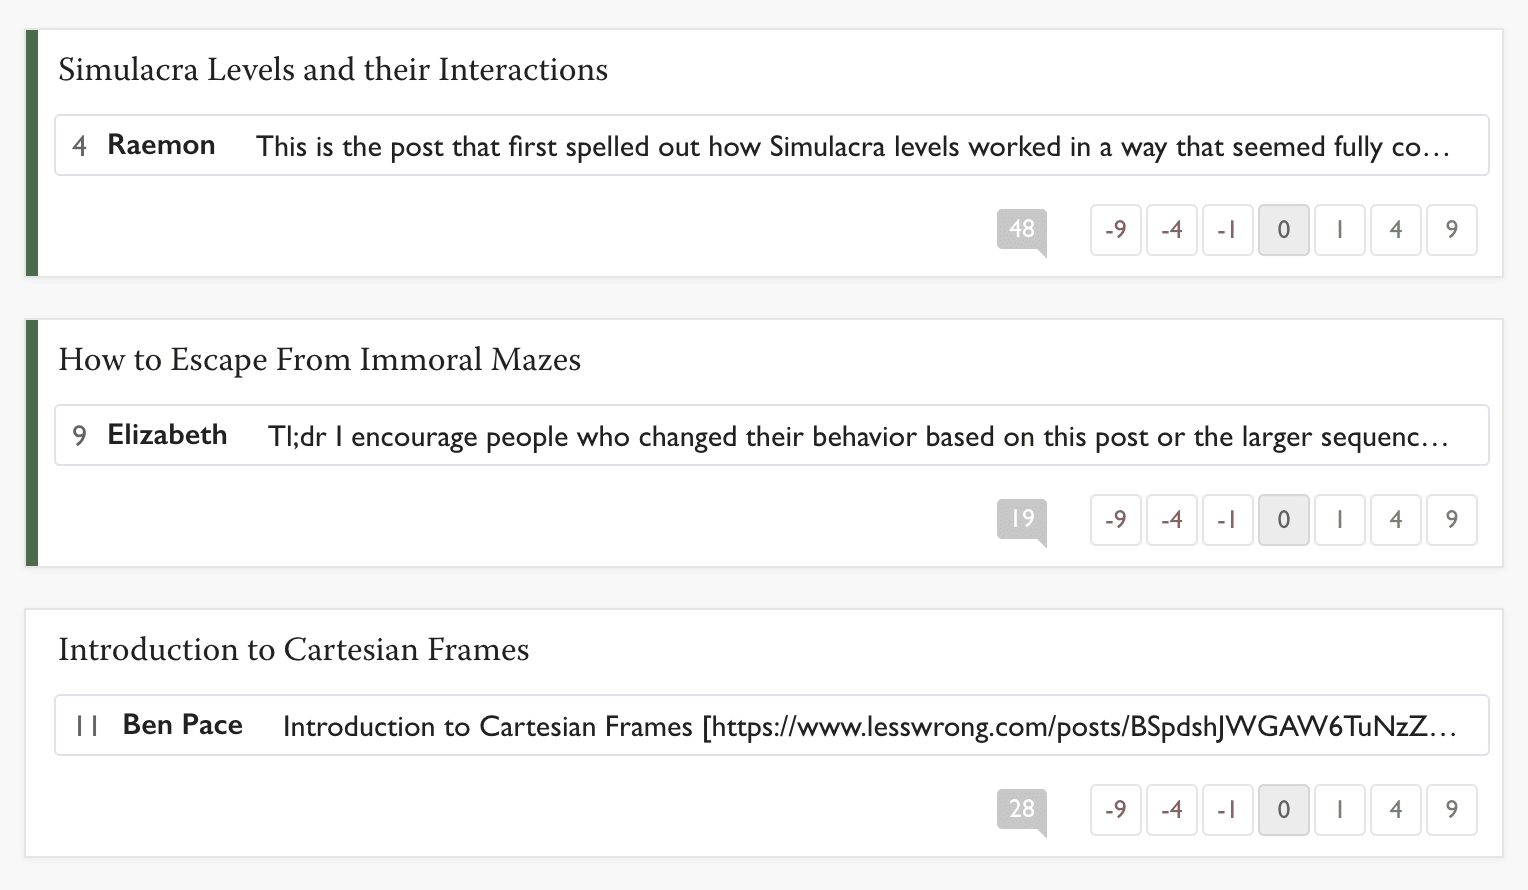Vote 1 on Introduction to Cartesian Frames
The height and width of the screenshot is (890, 1528).
coord(1340,810)
